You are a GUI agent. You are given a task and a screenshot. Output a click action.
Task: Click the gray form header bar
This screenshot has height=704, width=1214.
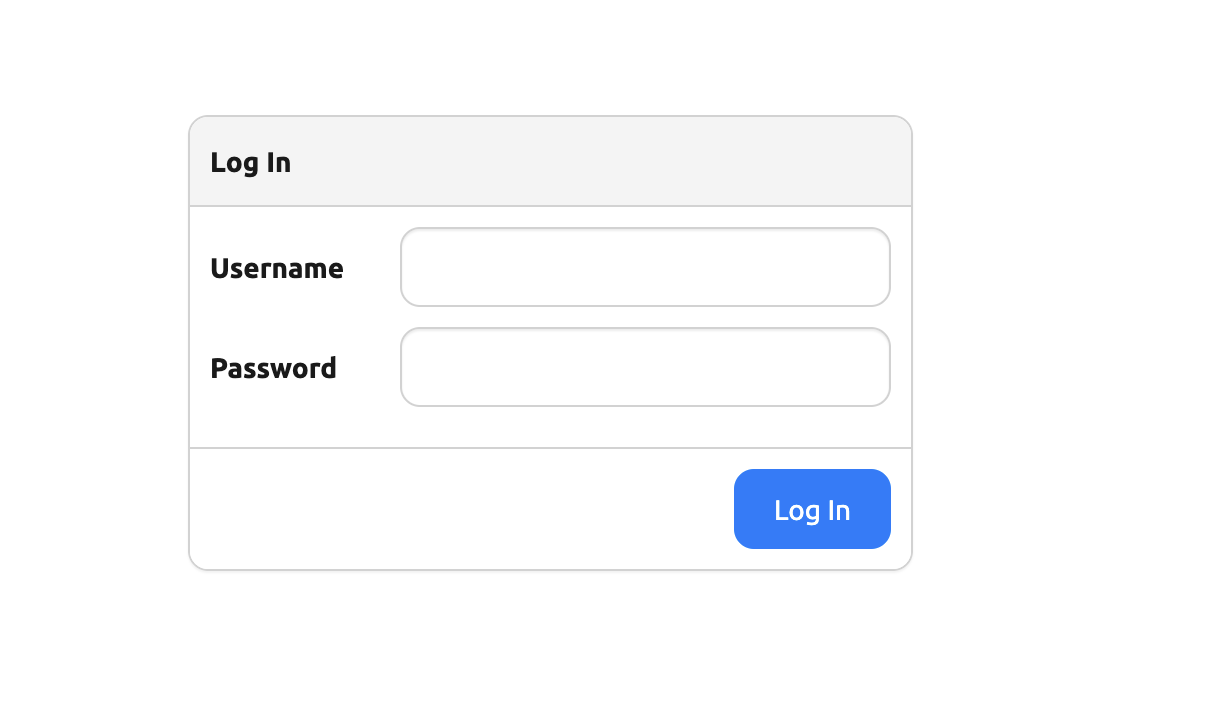pyautogui.click(x=550, y=160)
